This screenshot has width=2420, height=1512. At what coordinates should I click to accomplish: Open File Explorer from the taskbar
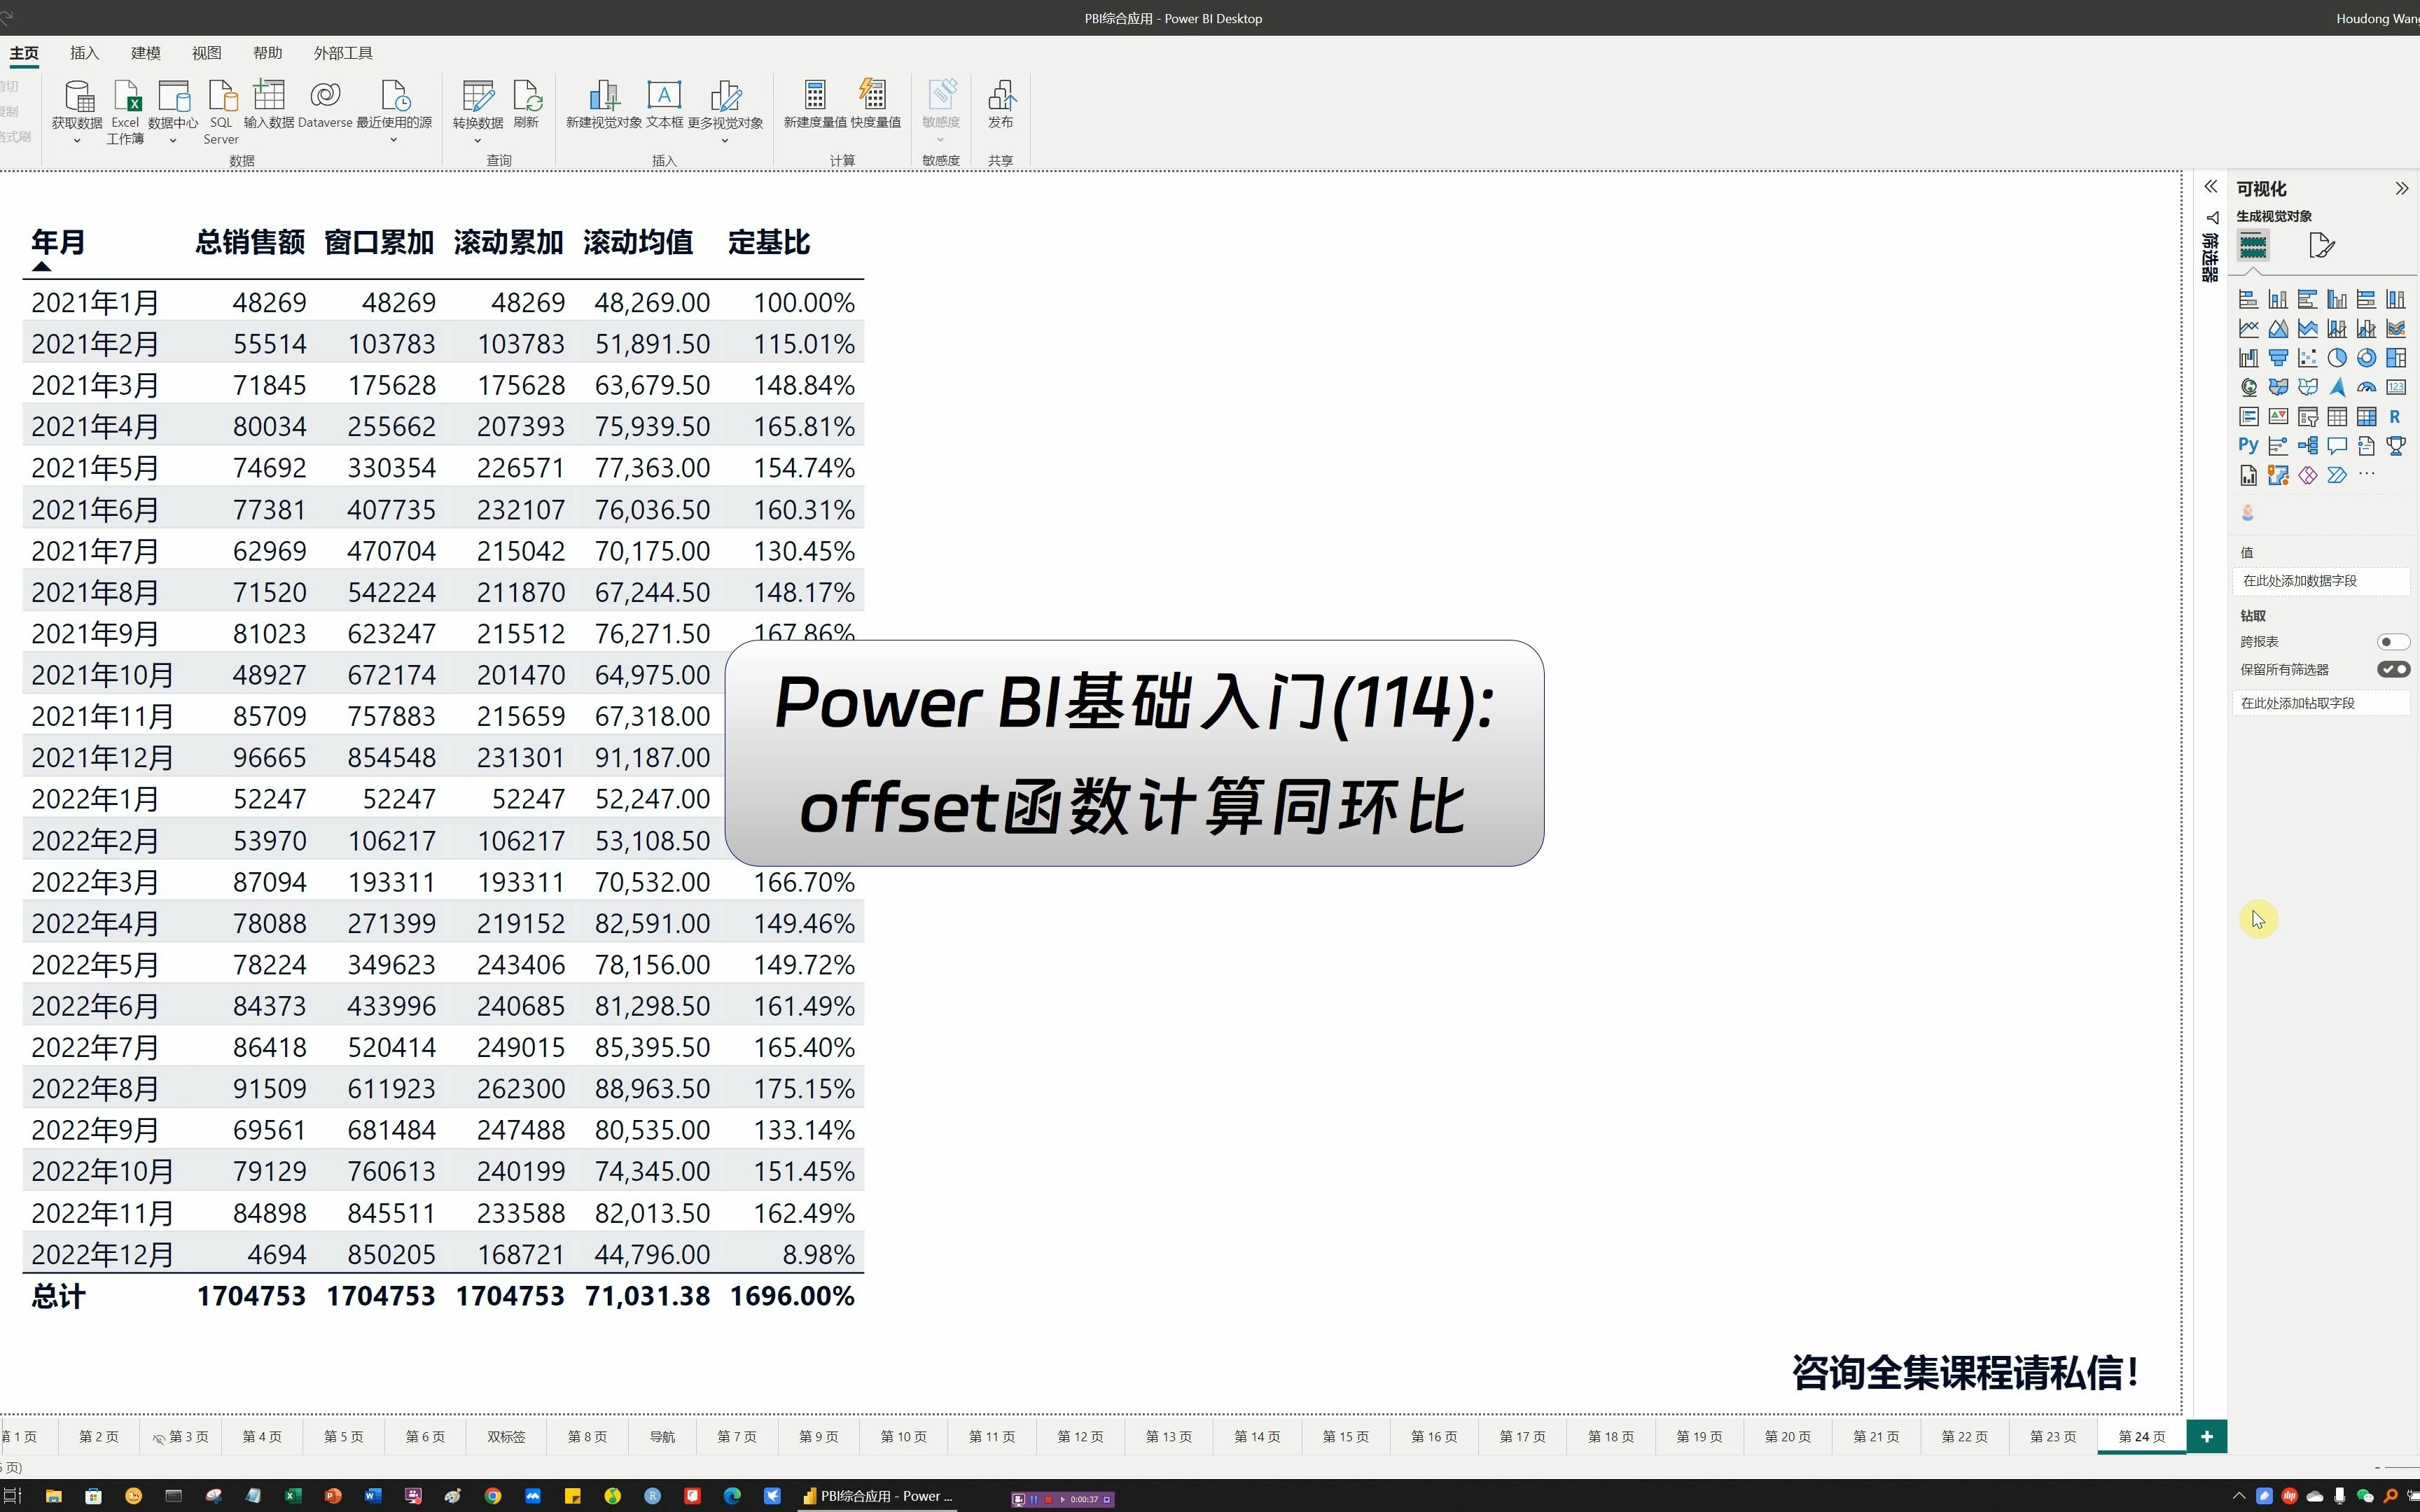click(53, 1496)
